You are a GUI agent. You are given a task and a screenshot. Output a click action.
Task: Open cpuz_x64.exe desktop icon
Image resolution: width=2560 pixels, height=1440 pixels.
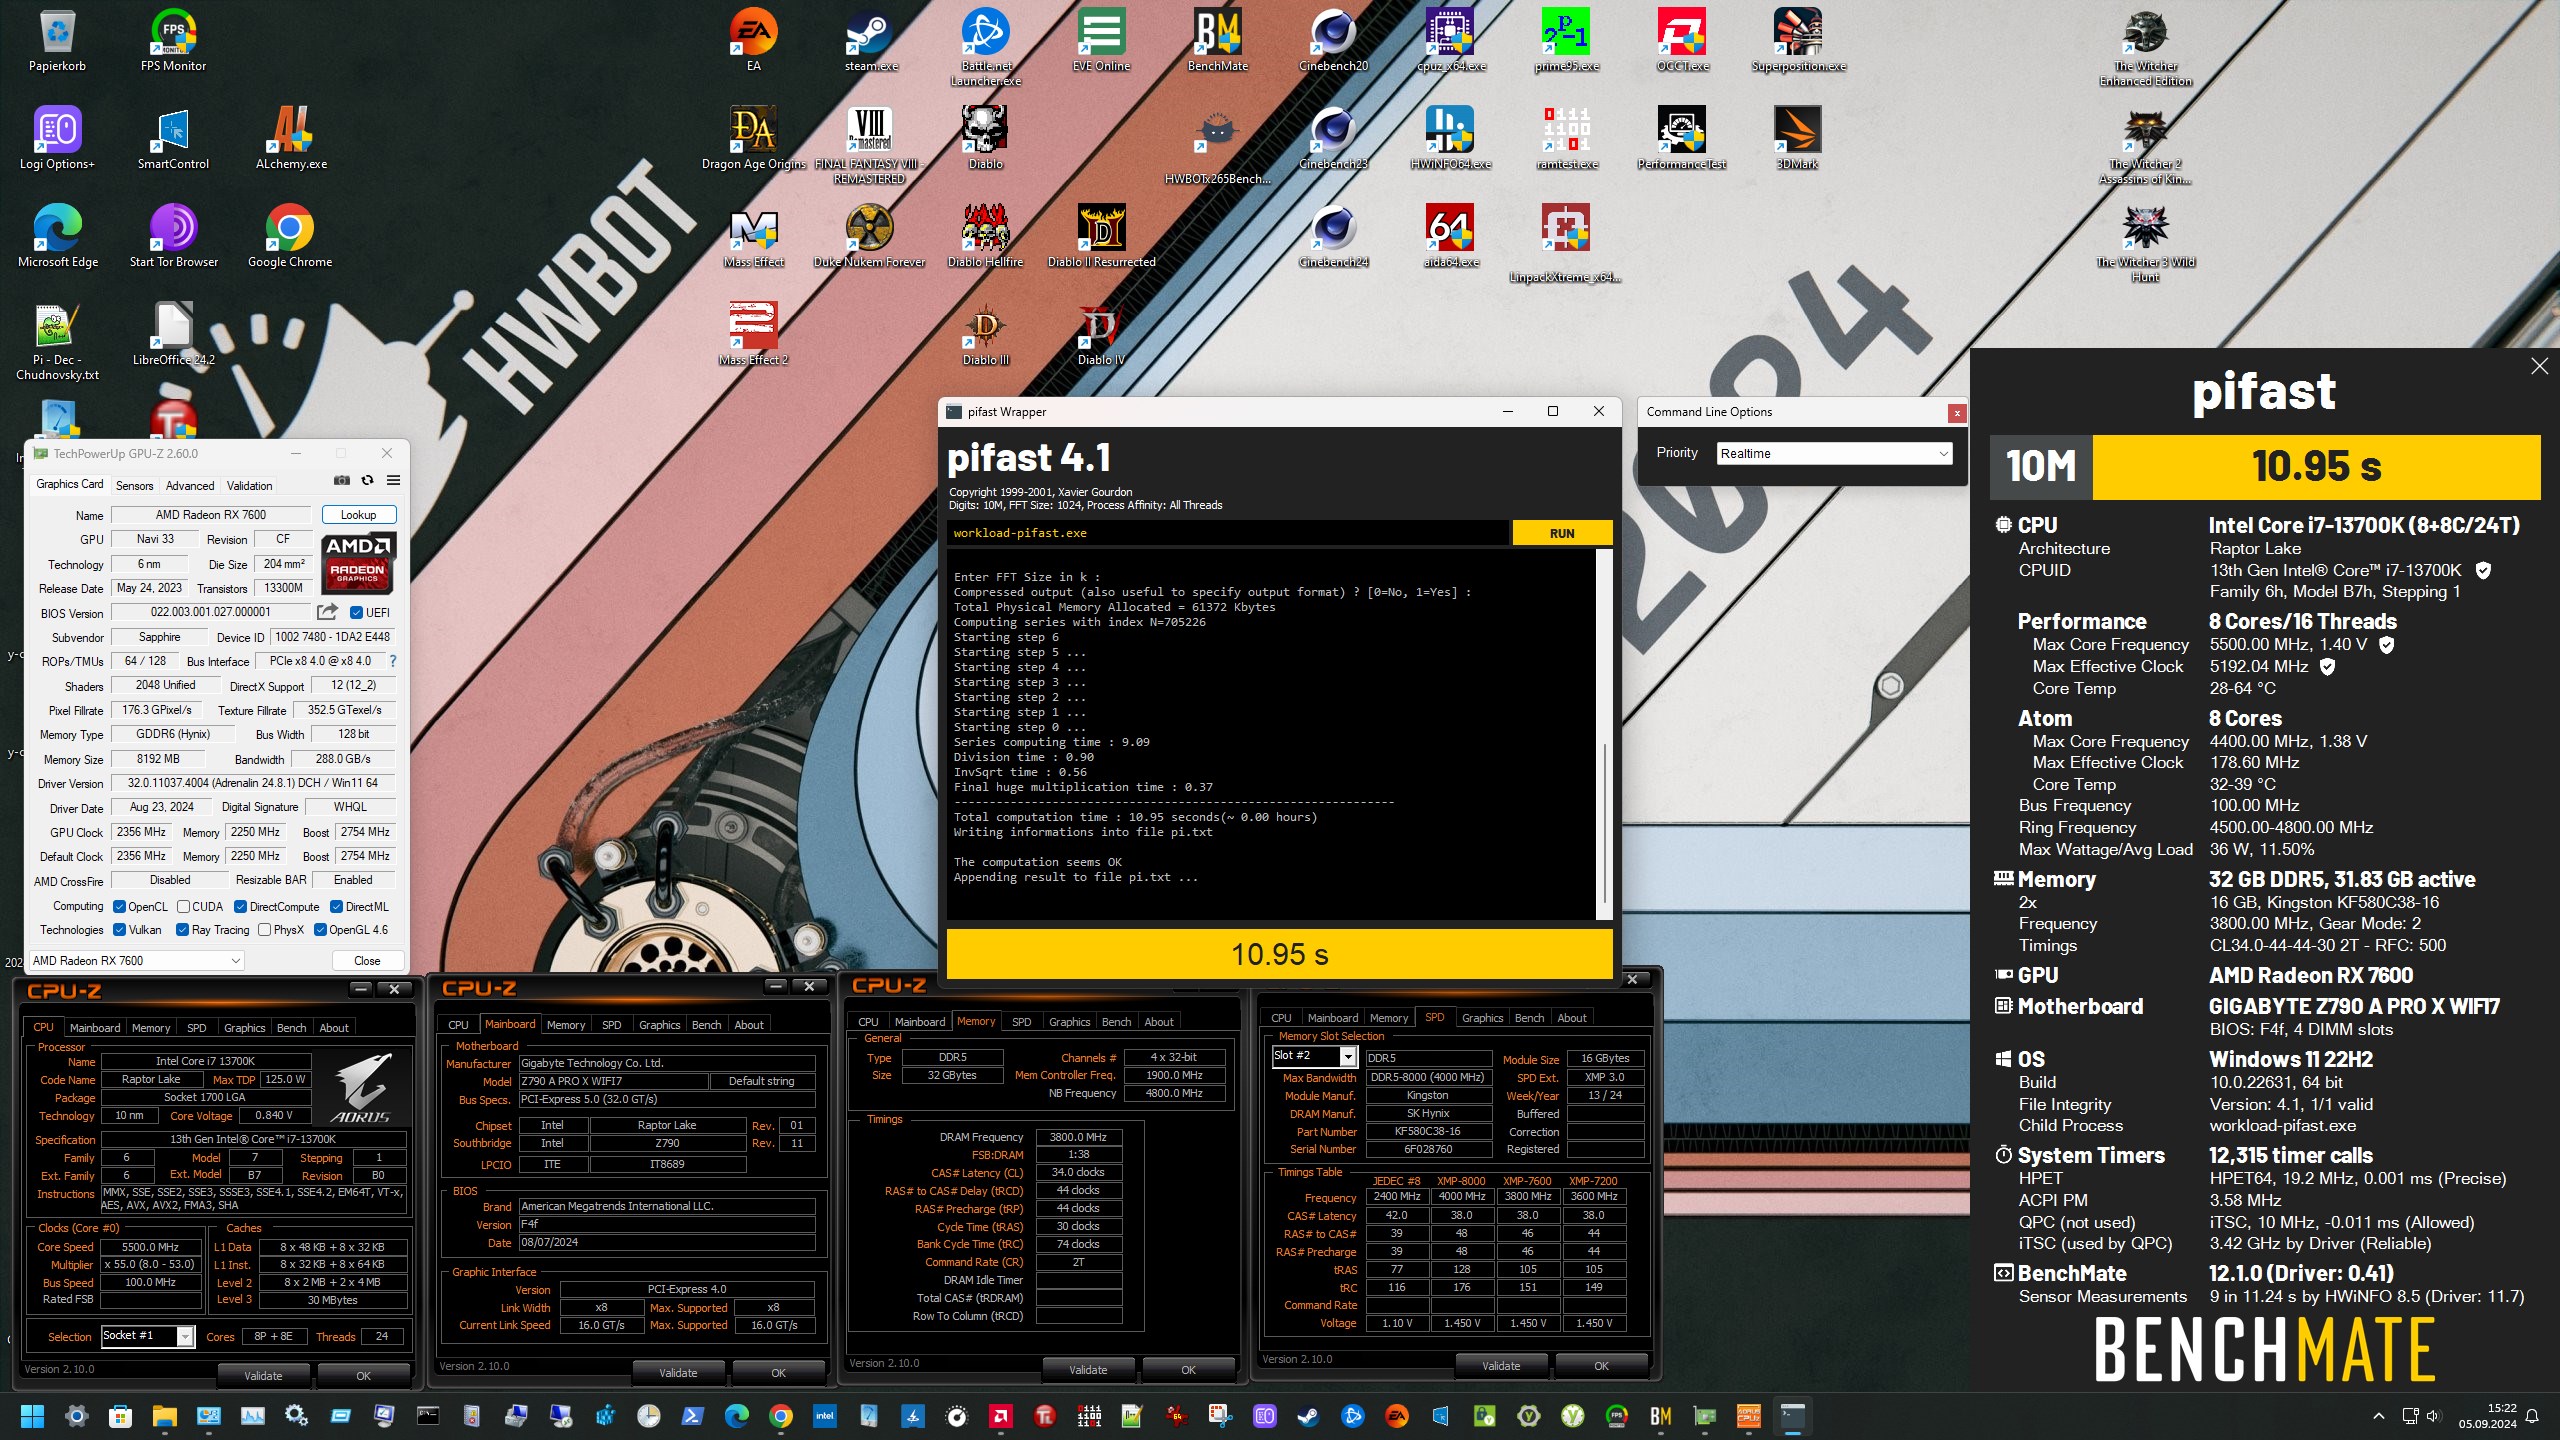(1449, 40)
